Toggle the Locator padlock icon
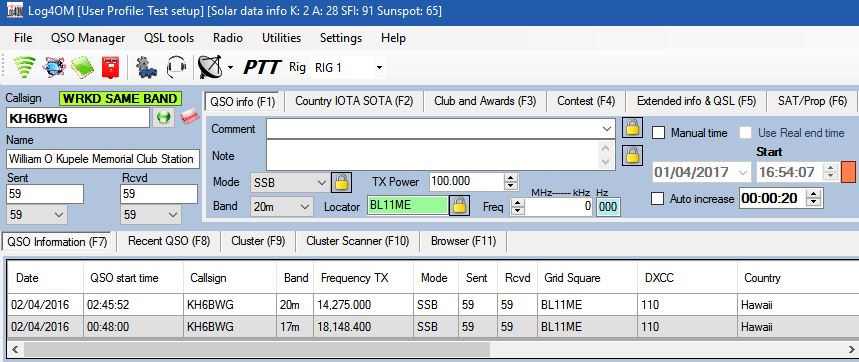 point(459,206)
